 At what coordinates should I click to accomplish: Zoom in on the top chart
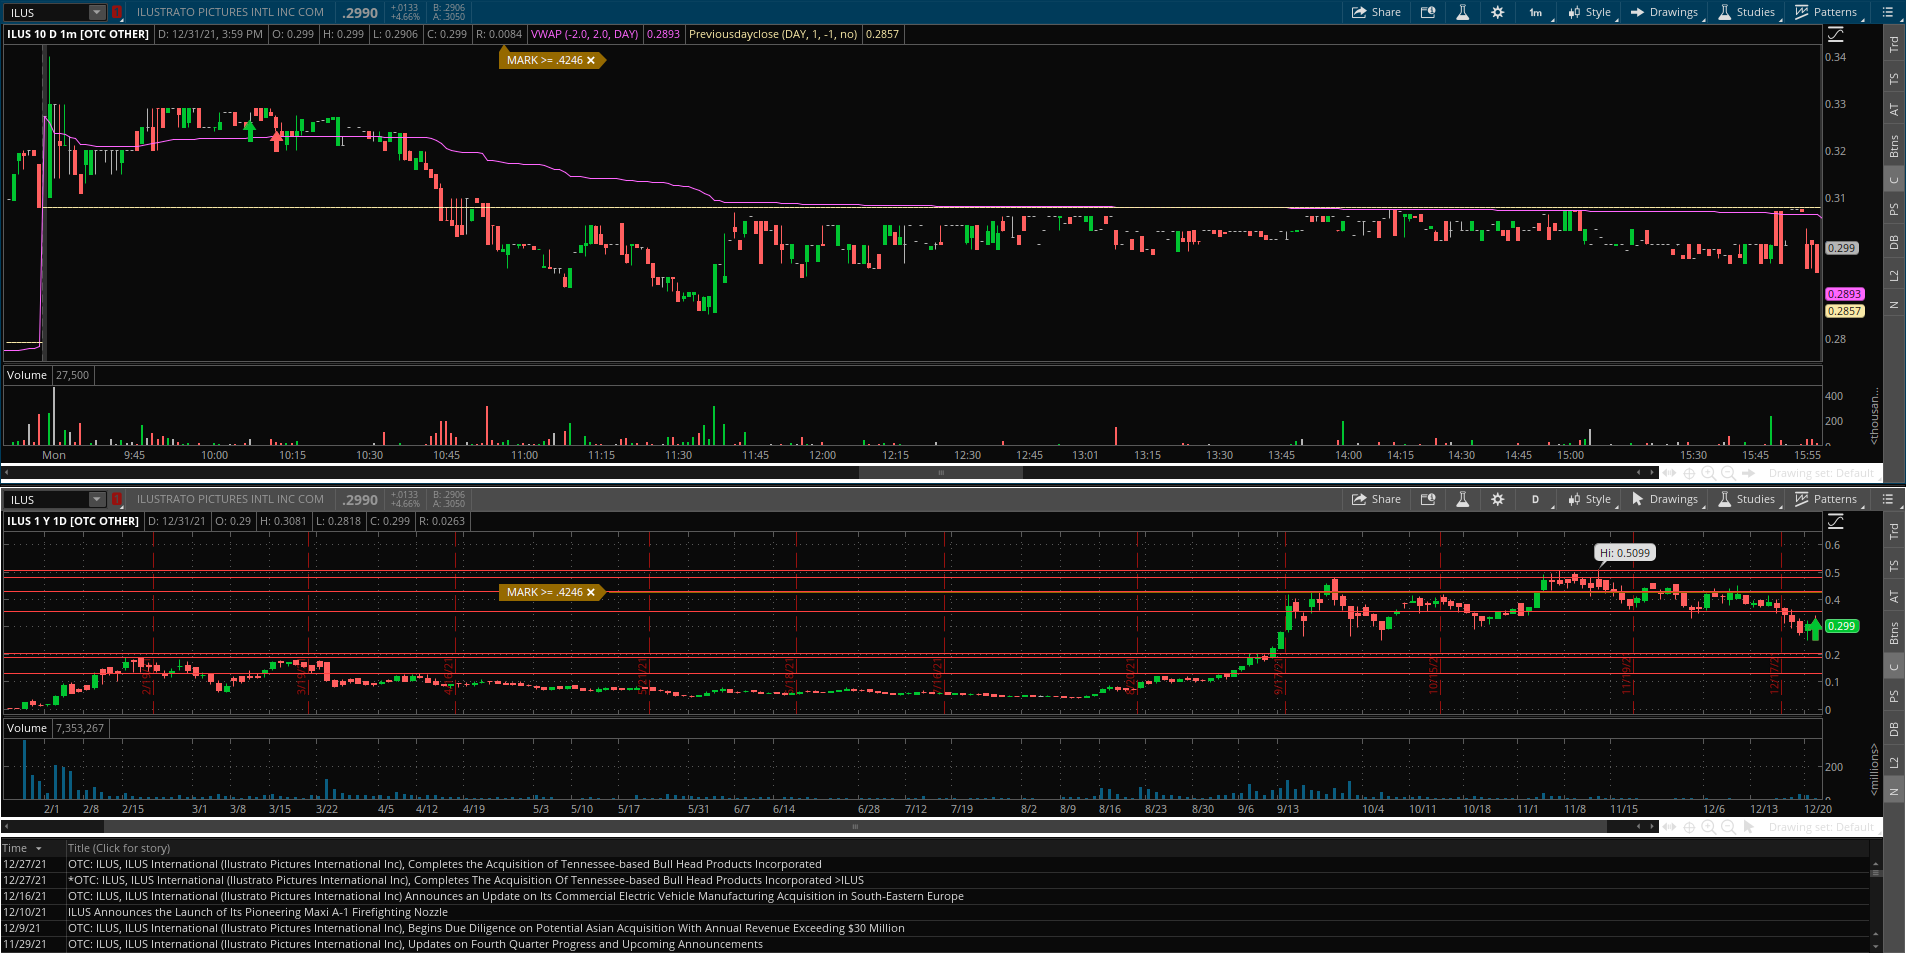click(1708, 473)
